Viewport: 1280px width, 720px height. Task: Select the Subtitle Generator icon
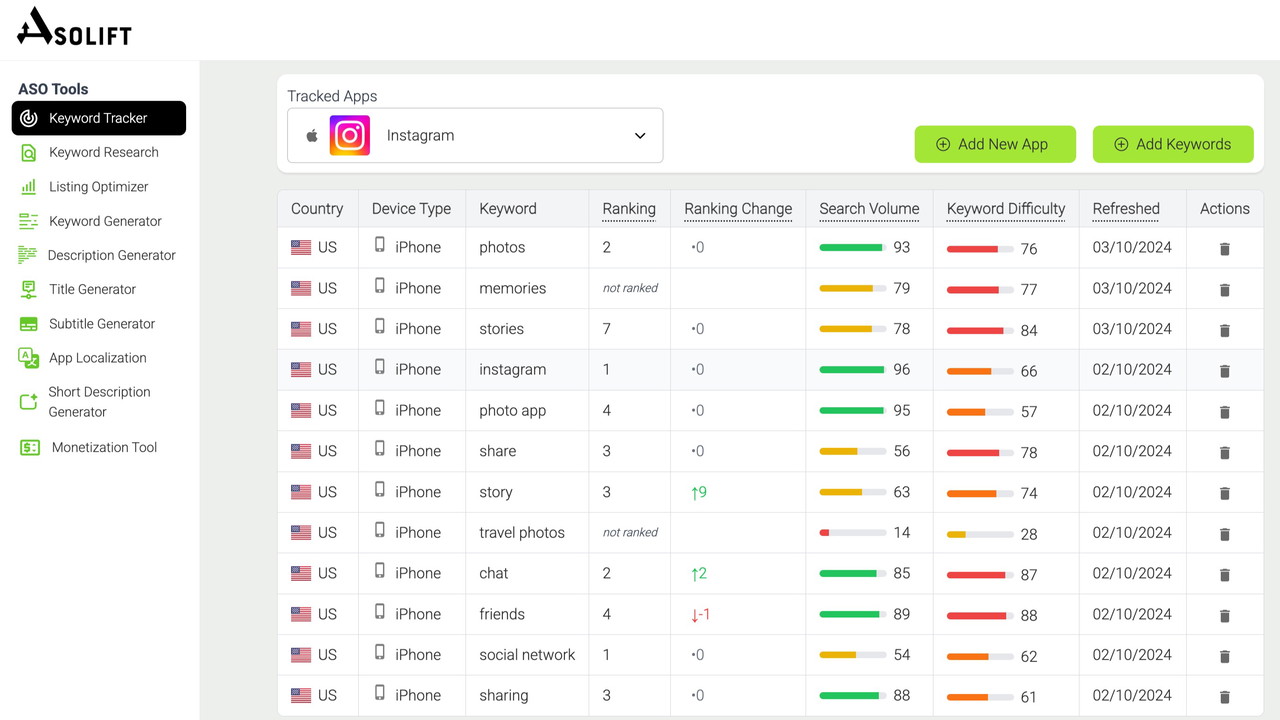(x=29, y=324)
